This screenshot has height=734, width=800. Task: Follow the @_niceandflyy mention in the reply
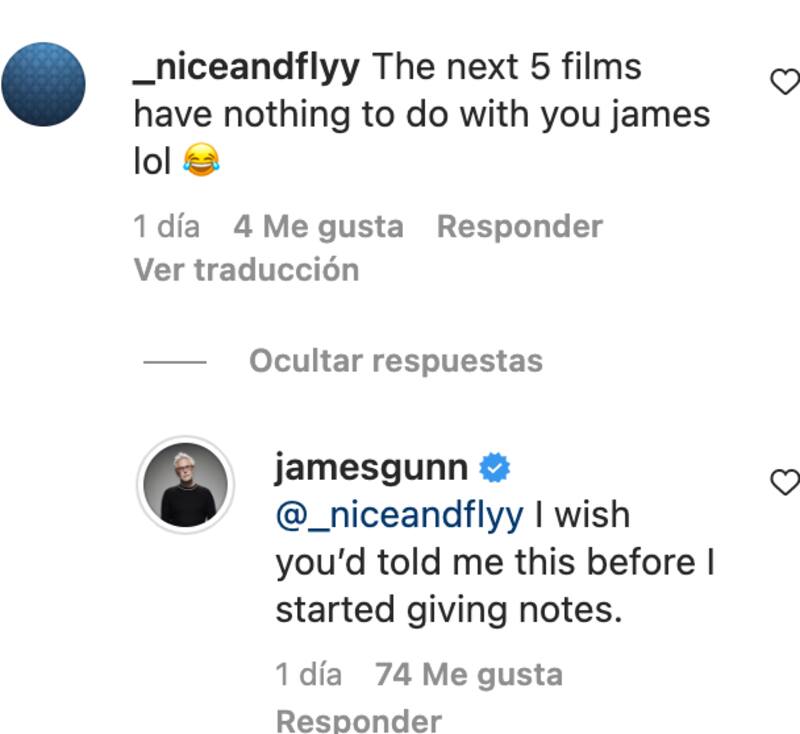tap(399, 515)
